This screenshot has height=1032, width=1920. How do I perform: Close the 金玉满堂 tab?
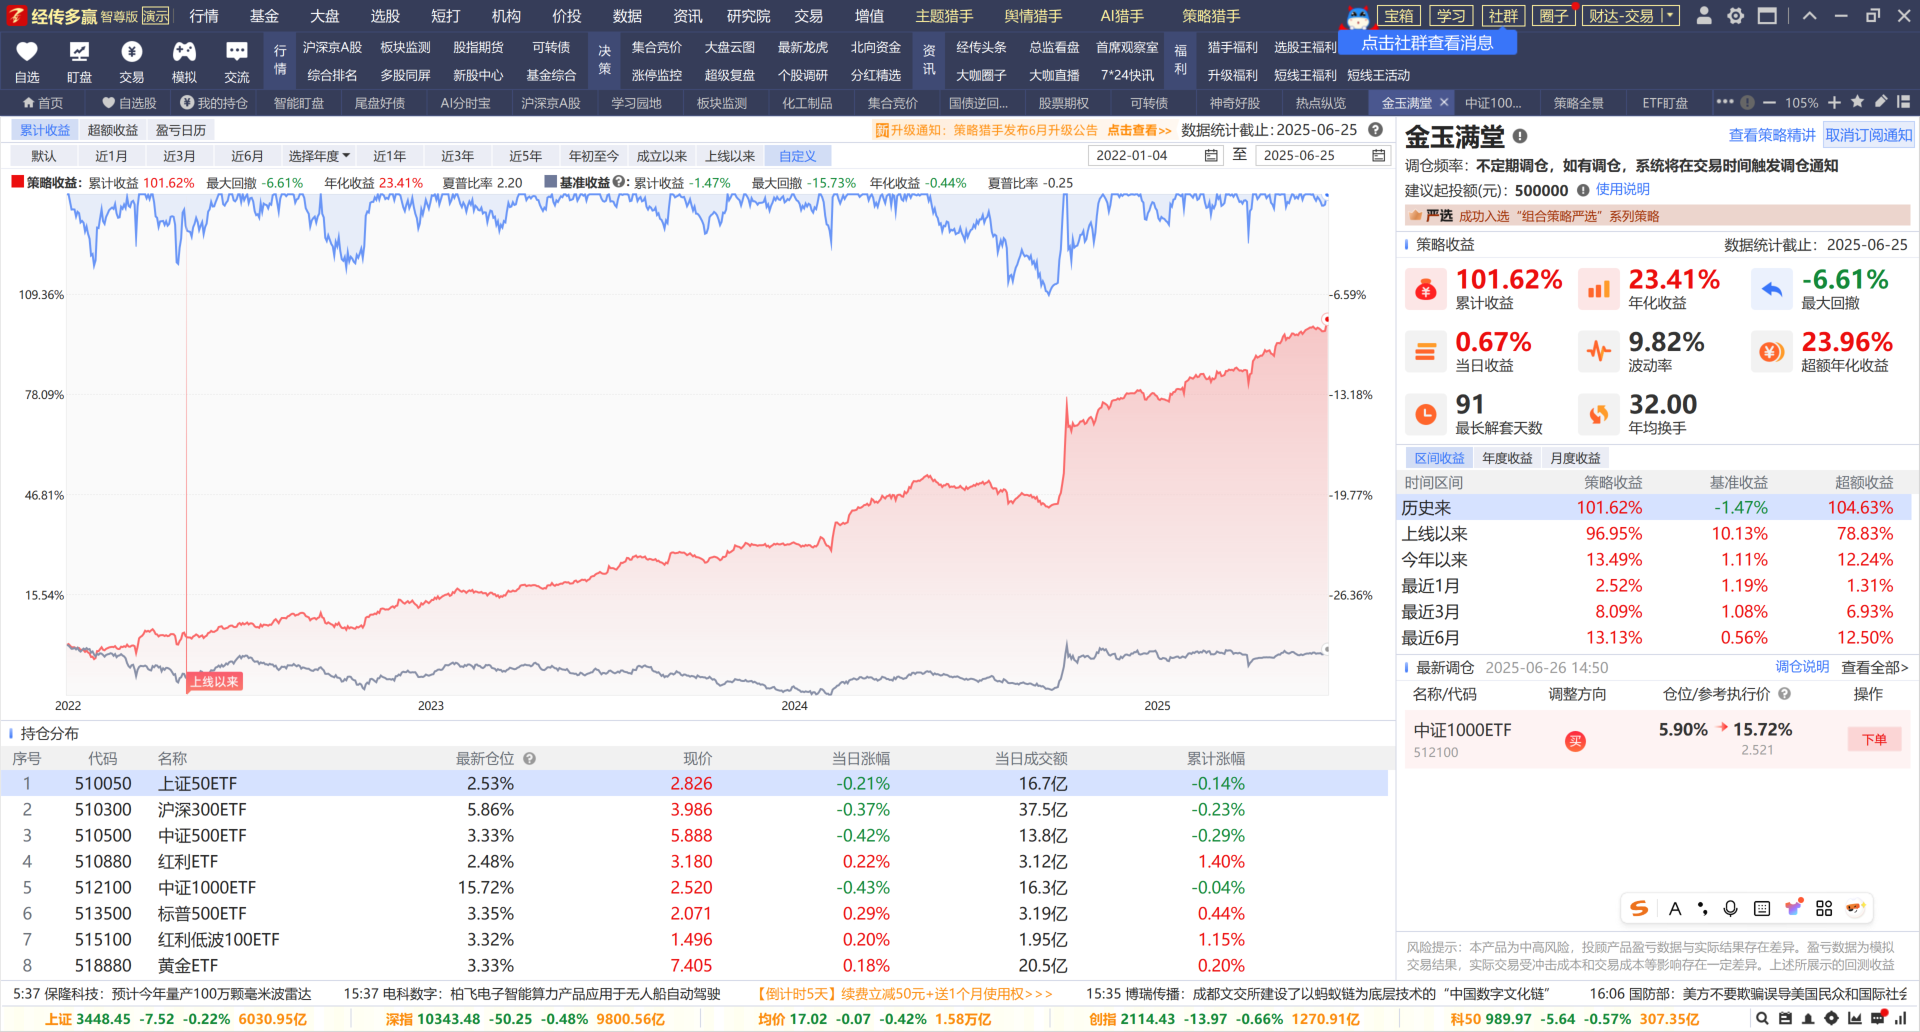pyautogui.click(x=1443, y=102)
